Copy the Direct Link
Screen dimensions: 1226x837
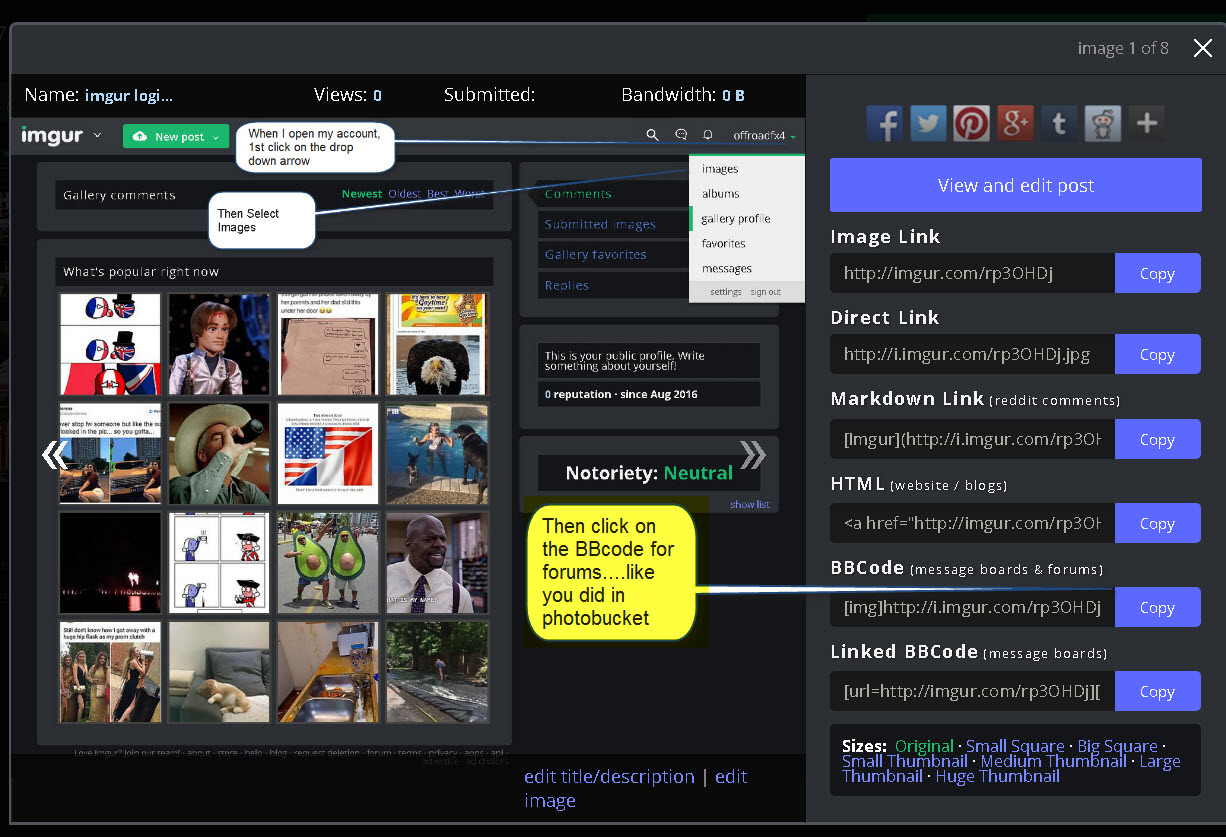[1158, 354]
